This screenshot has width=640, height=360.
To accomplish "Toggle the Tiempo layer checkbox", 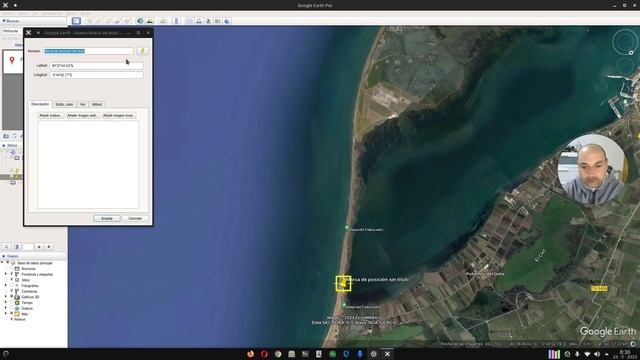I will coord(11,302).
